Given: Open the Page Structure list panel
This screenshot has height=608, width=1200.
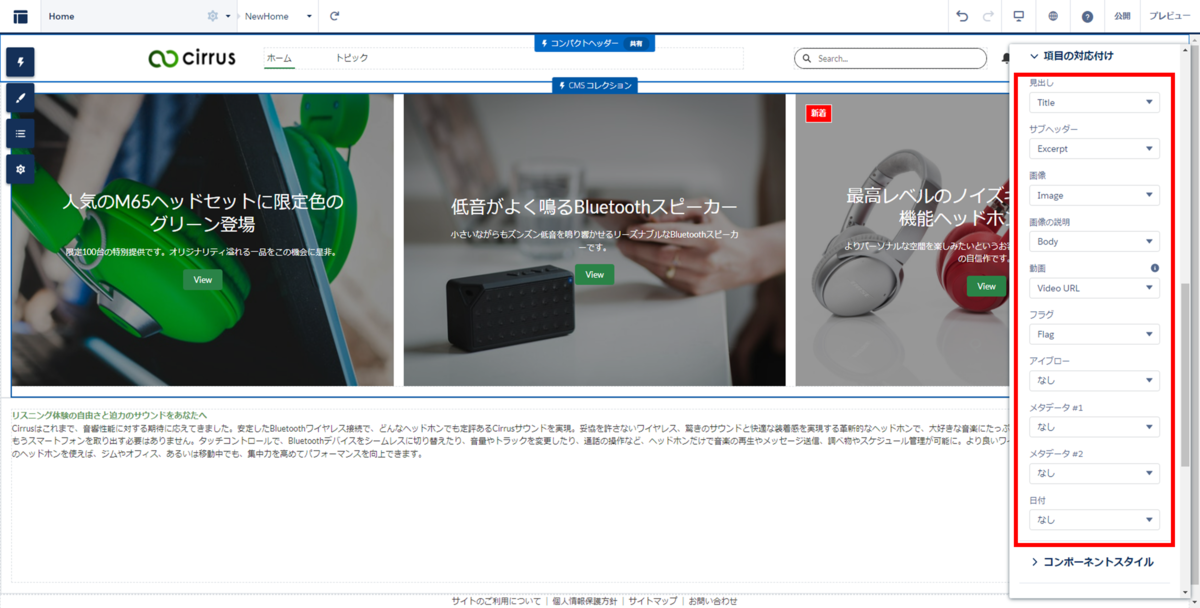Looking at the screenshot, I should [x=20, y=133].
